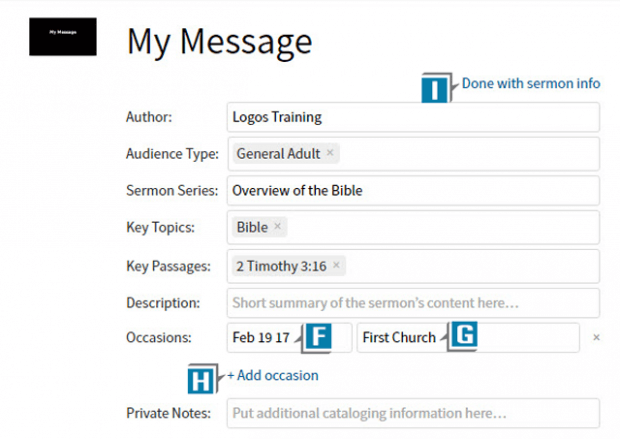Remove the 2 Timothy 3:16 passage tag
The image size is (620, 439).
tap(337, 265)
